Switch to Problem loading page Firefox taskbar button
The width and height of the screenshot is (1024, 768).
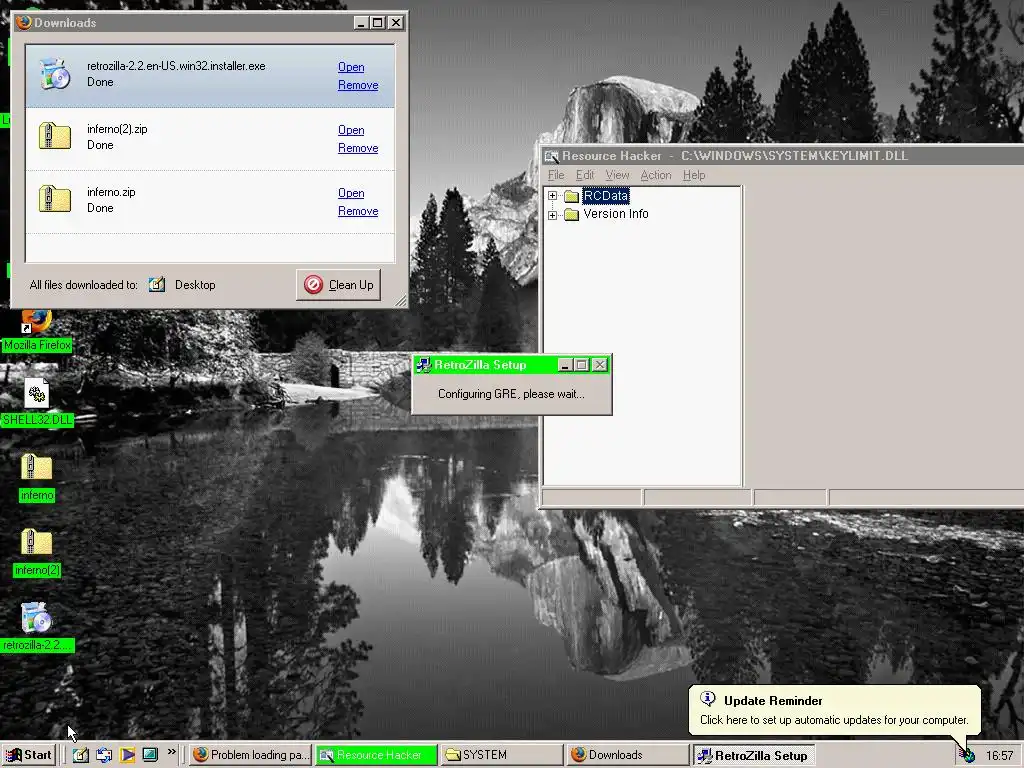(251, 755)
